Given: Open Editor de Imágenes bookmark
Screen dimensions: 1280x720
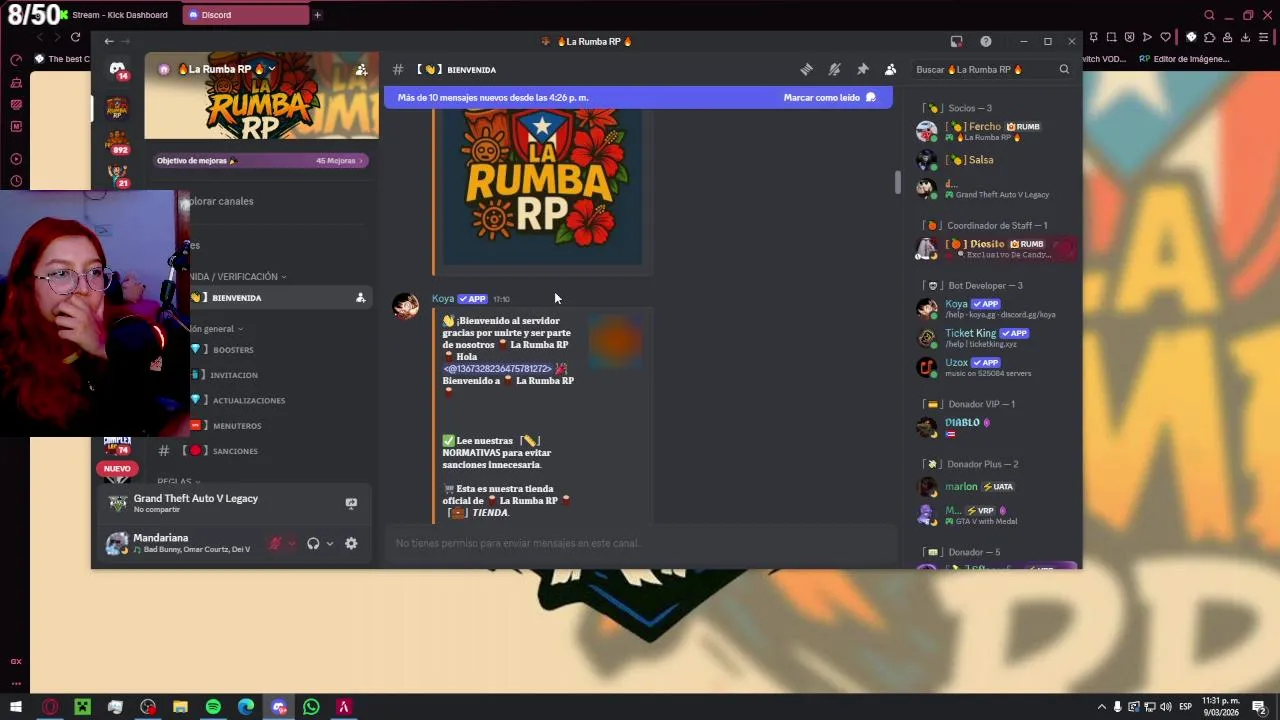Looking at the screenshot, I should click(x=1184, y=59).
